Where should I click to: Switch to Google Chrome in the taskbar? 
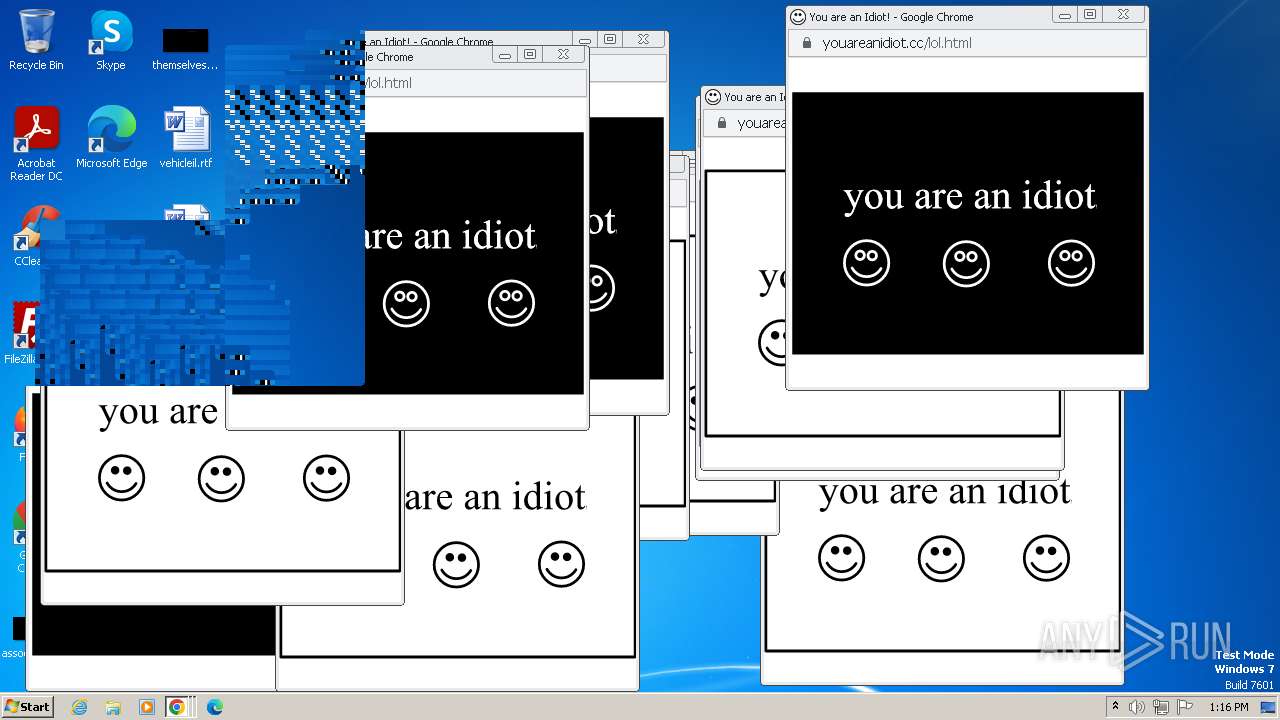tap(177, 707)
